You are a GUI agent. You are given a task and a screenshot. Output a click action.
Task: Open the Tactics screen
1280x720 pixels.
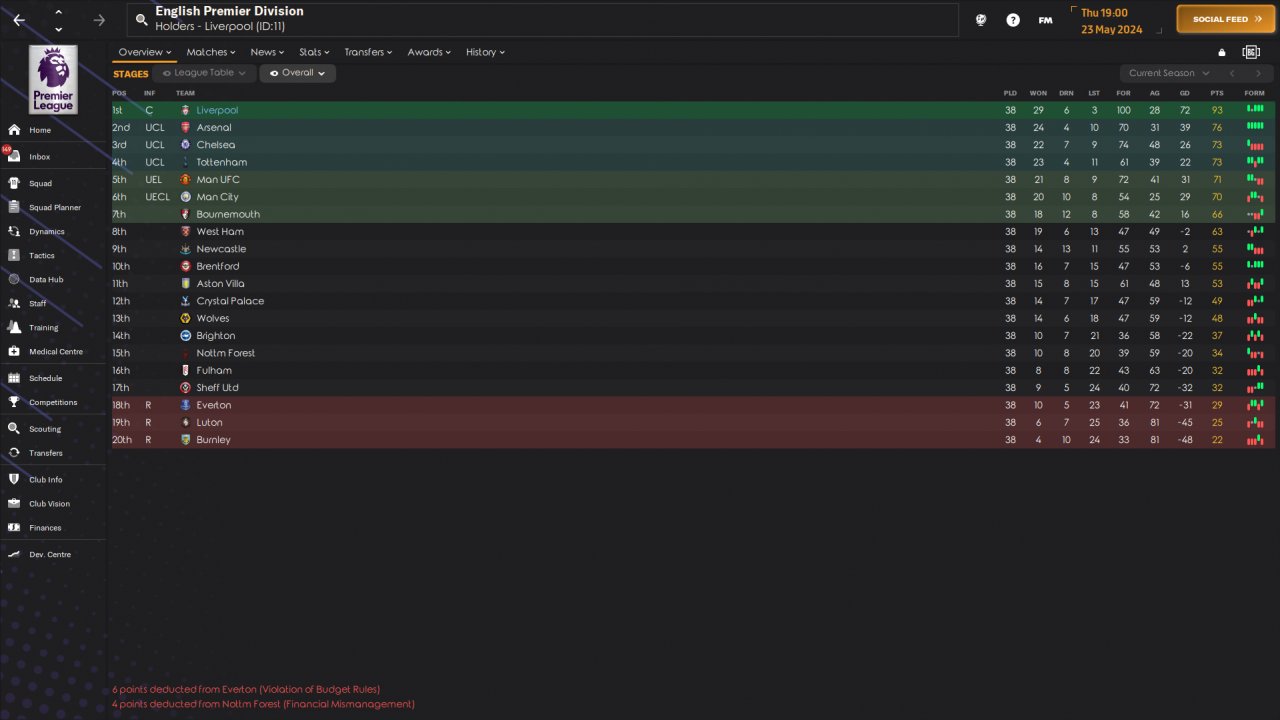[42, 255]
